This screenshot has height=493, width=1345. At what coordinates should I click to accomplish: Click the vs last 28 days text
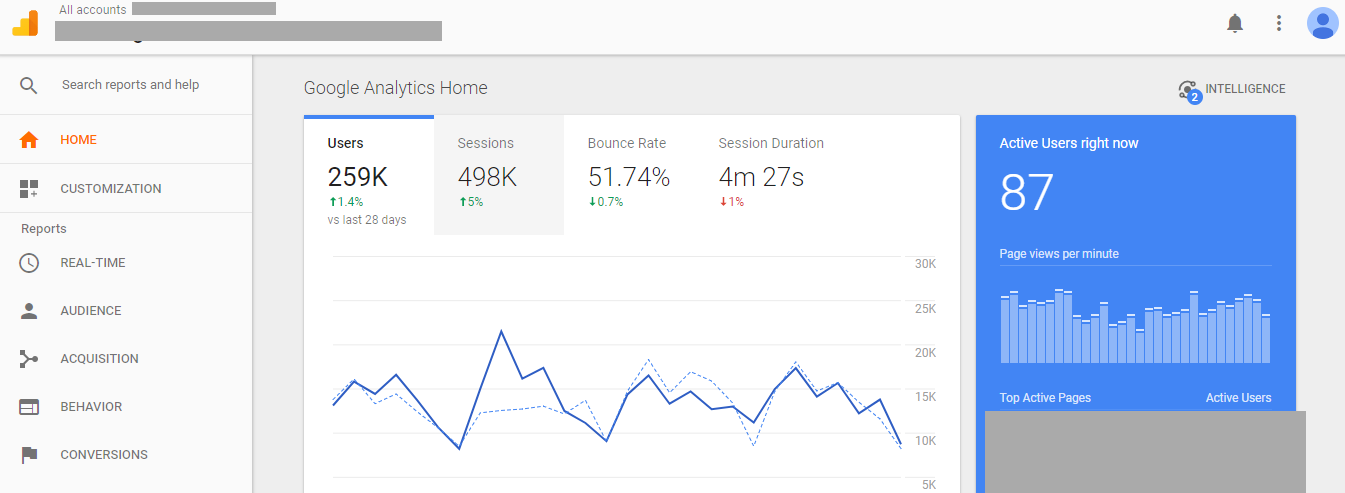(367, 220)
